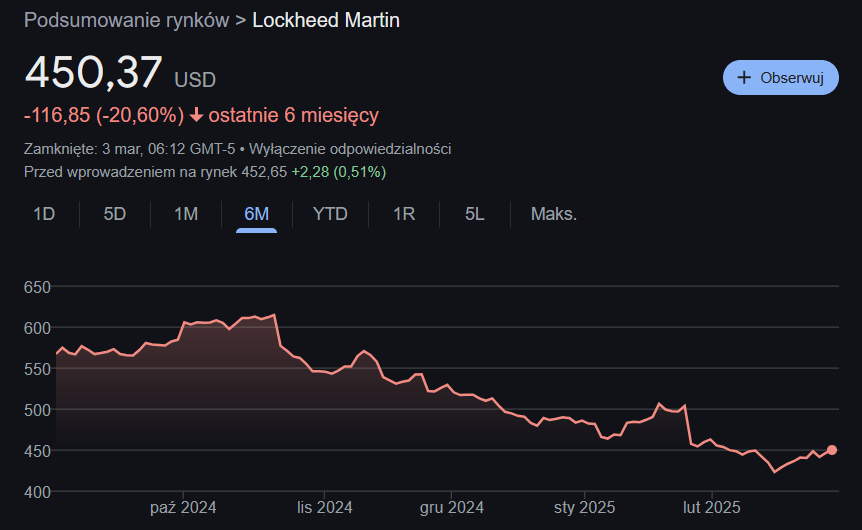Click the green +2,28 (0,51%) pre-market change
This screenshot has height=530, width=862.
tap(339, 172)
